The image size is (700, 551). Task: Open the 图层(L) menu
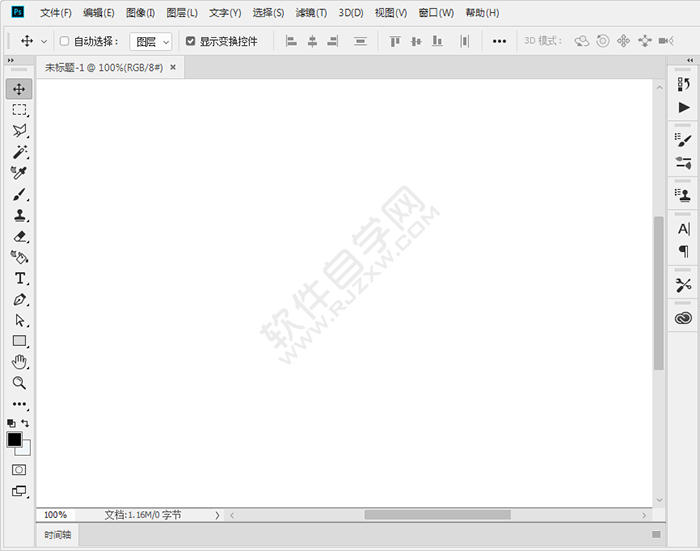click(182, 13)
